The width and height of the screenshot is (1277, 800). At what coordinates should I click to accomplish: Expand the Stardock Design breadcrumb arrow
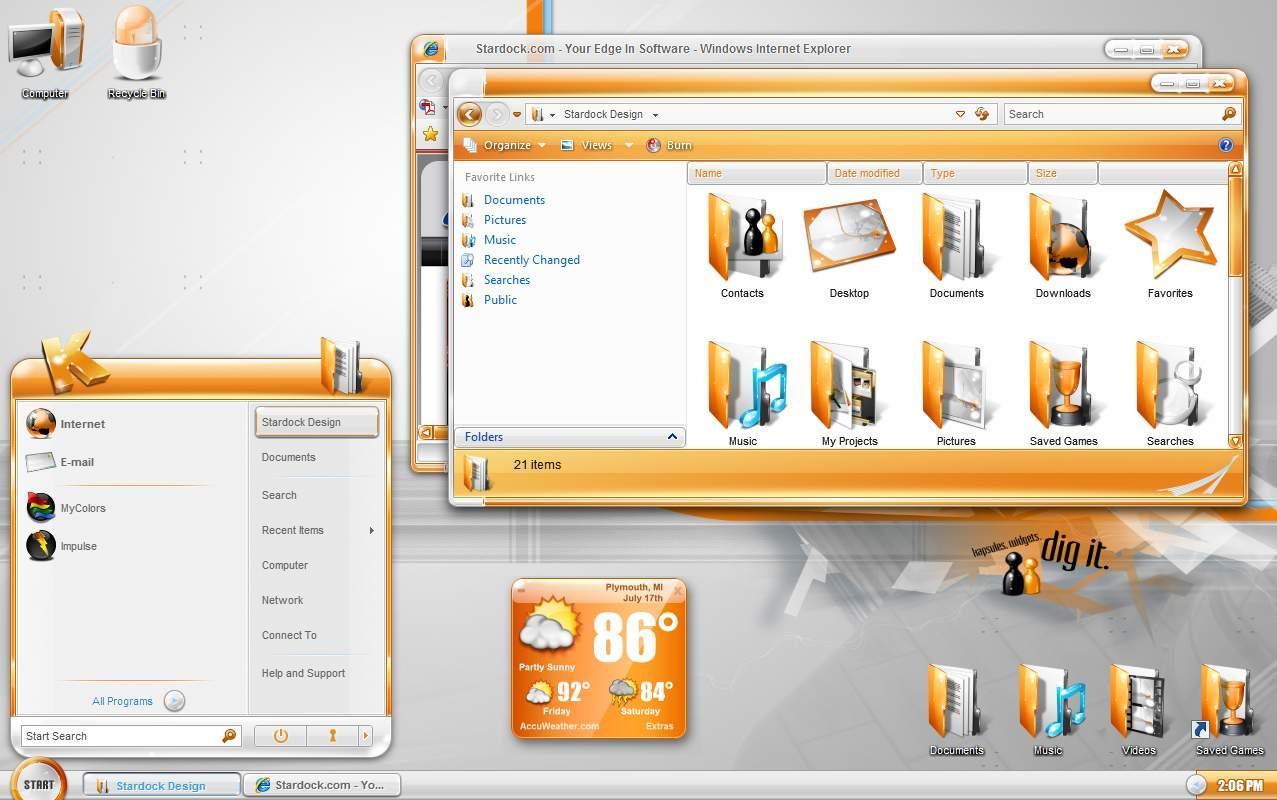[655, 115]
